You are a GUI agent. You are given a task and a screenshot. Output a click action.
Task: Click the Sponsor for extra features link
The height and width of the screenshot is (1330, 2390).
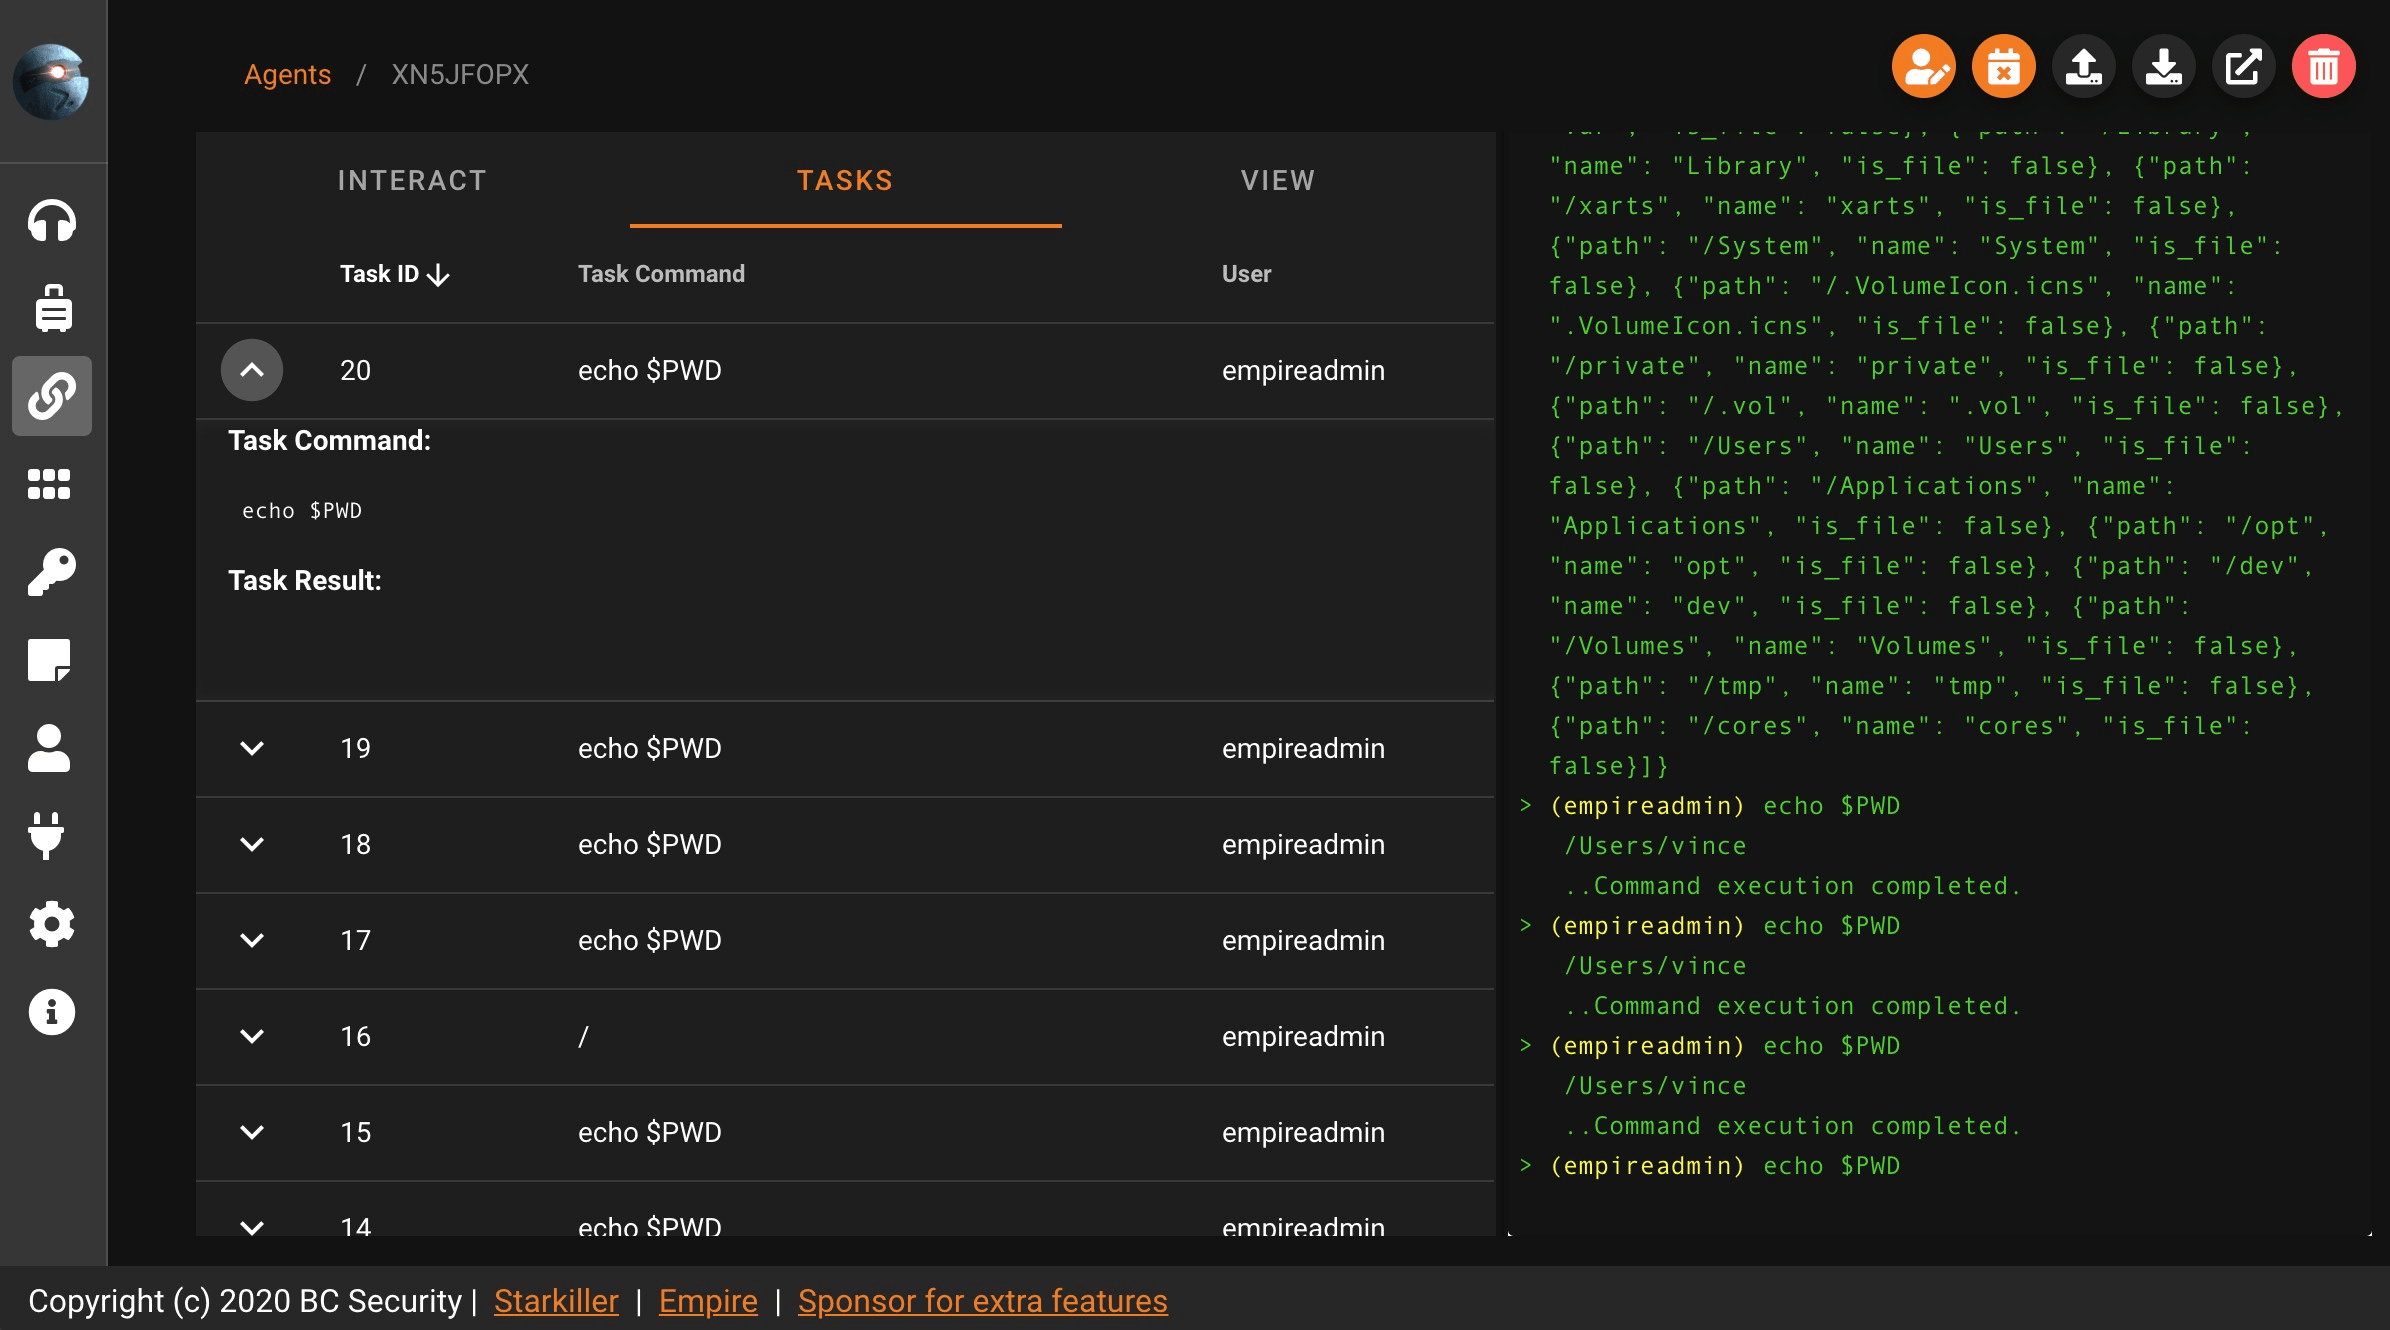pos(982,1301)
